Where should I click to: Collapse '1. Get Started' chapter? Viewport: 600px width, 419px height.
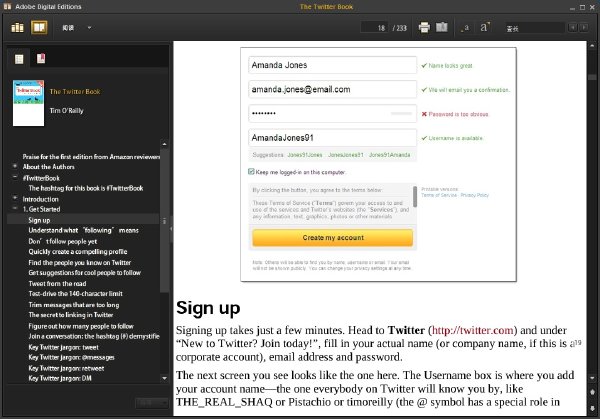[x=15, y=209]
